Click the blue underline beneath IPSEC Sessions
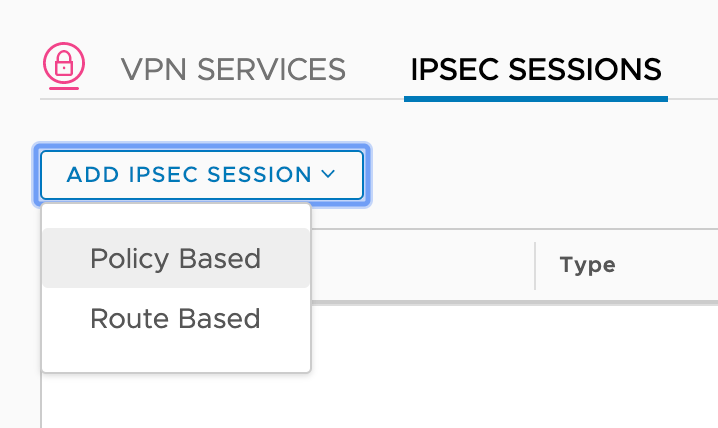The width and height of the screenshot is (718, 428). pos(535,99)
